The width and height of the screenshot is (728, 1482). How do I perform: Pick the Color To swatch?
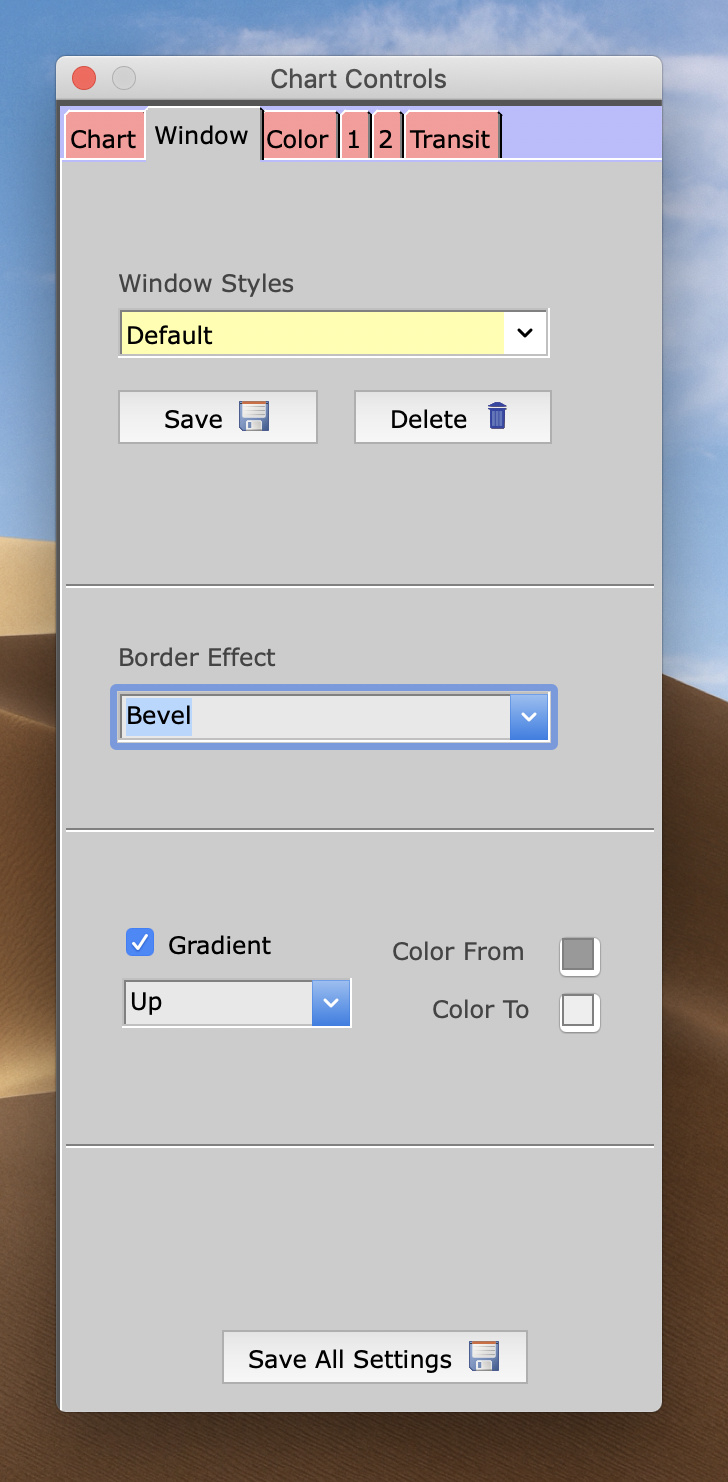(579, 1012)
